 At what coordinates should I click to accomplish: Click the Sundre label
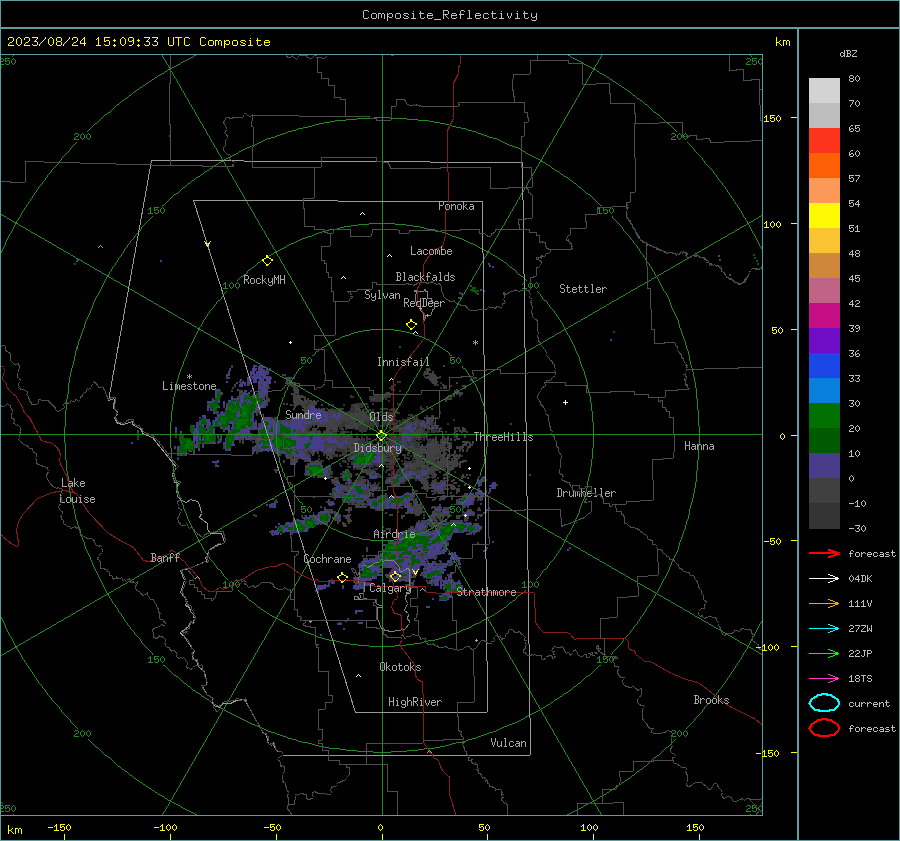(303, 414)
